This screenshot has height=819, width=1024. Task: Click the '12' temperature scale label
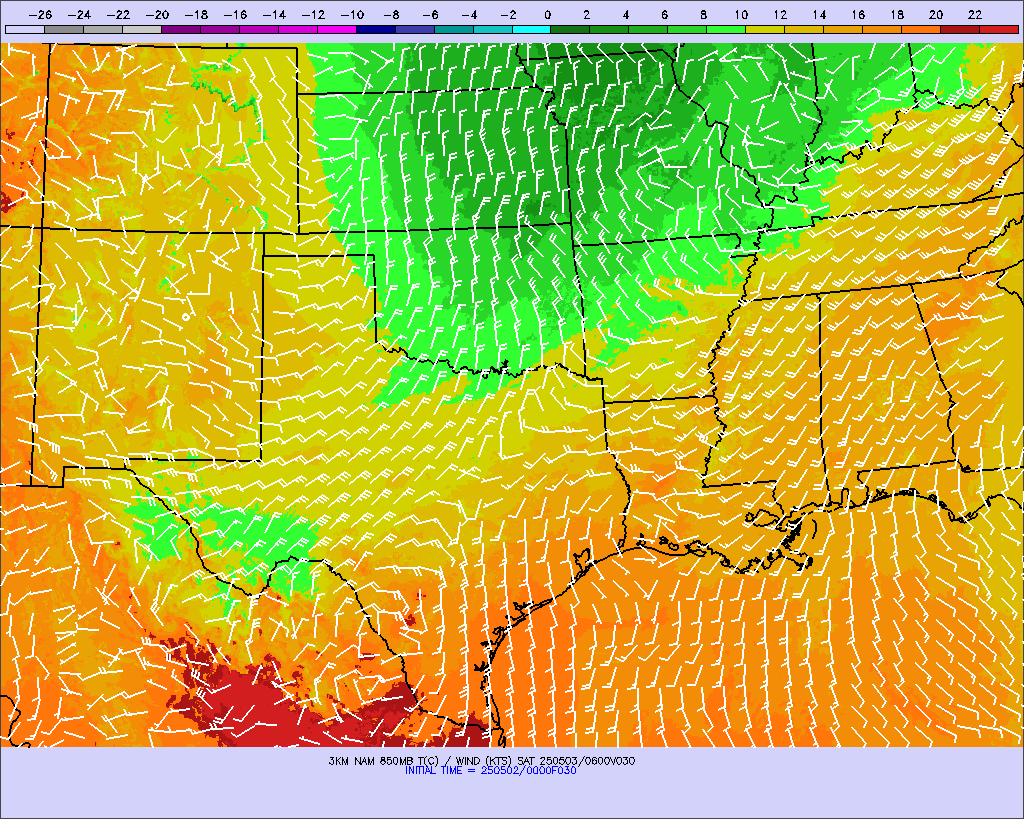pyautogui.click(x=780, y=14)
